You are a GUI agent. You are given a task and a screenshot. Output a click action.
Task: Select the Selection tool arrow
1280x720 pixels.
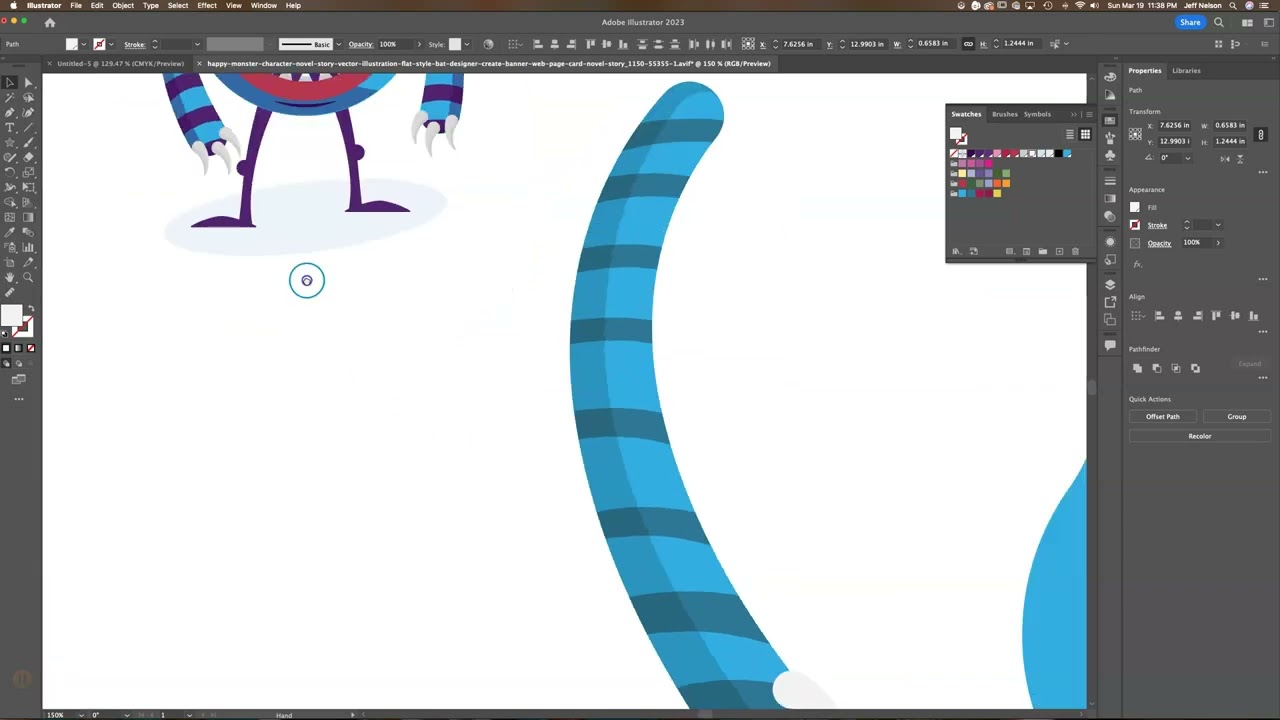[x=9, y=82]
